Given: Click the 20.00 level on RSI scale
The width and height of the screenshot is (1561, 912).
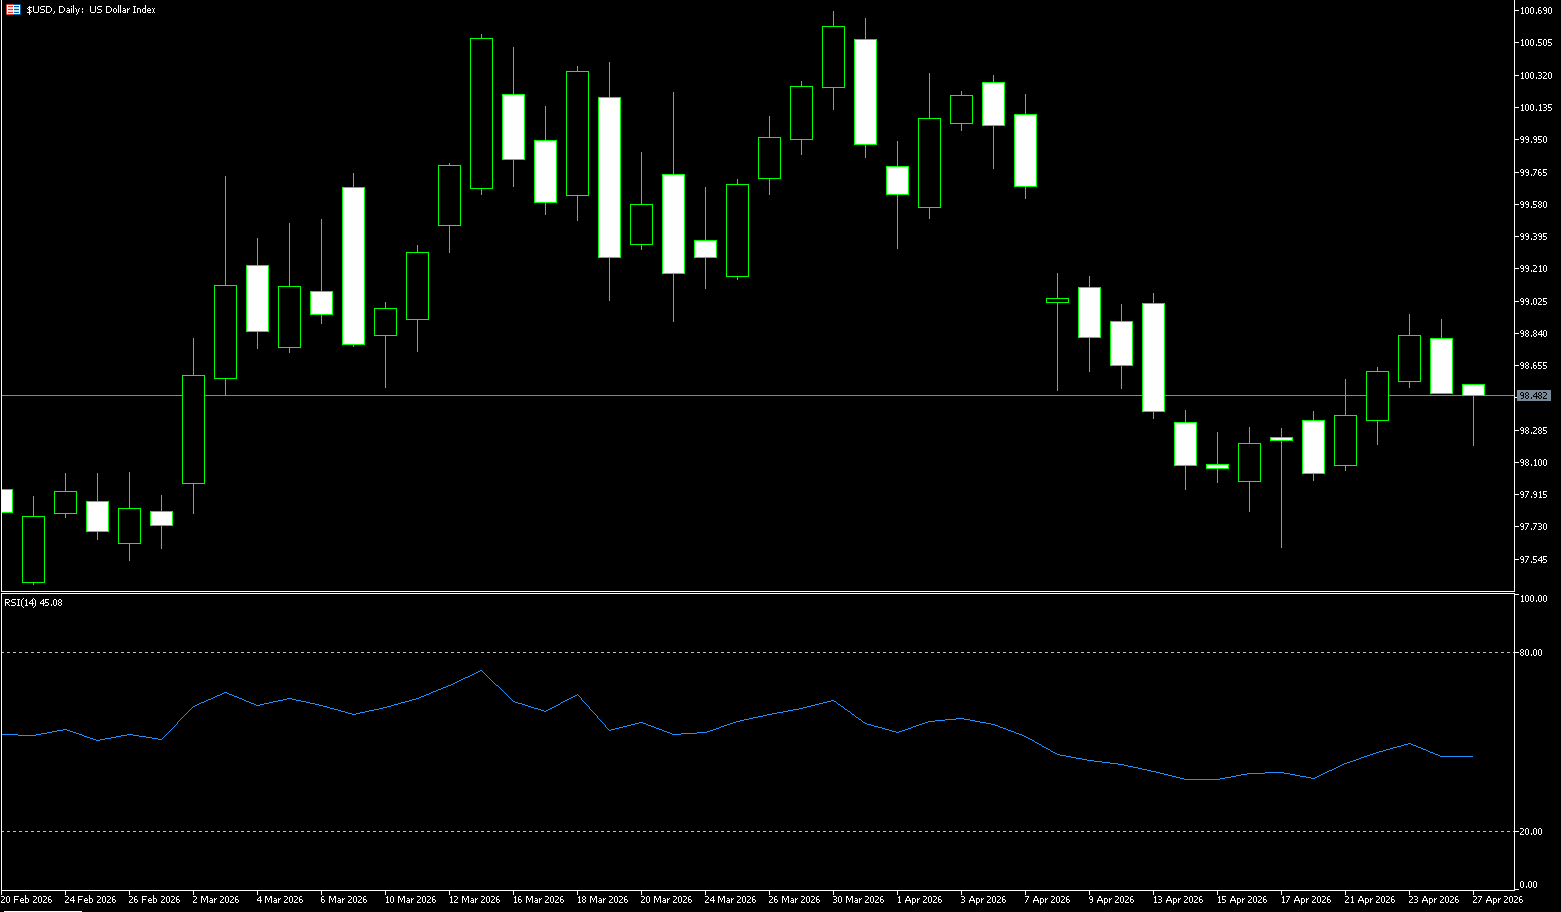Looking at the screenshot, I should click(x=1530, y=831).
